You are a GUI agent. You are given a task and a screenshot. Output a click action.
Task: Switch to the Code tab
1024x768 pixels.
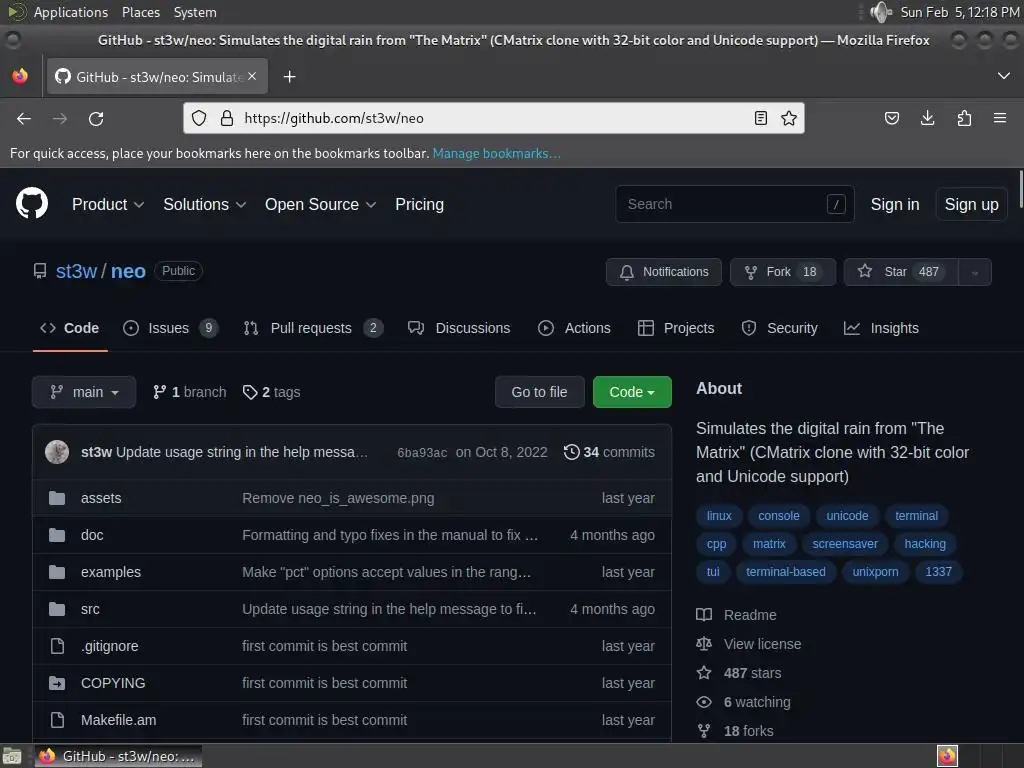click(x=70, y=328)
